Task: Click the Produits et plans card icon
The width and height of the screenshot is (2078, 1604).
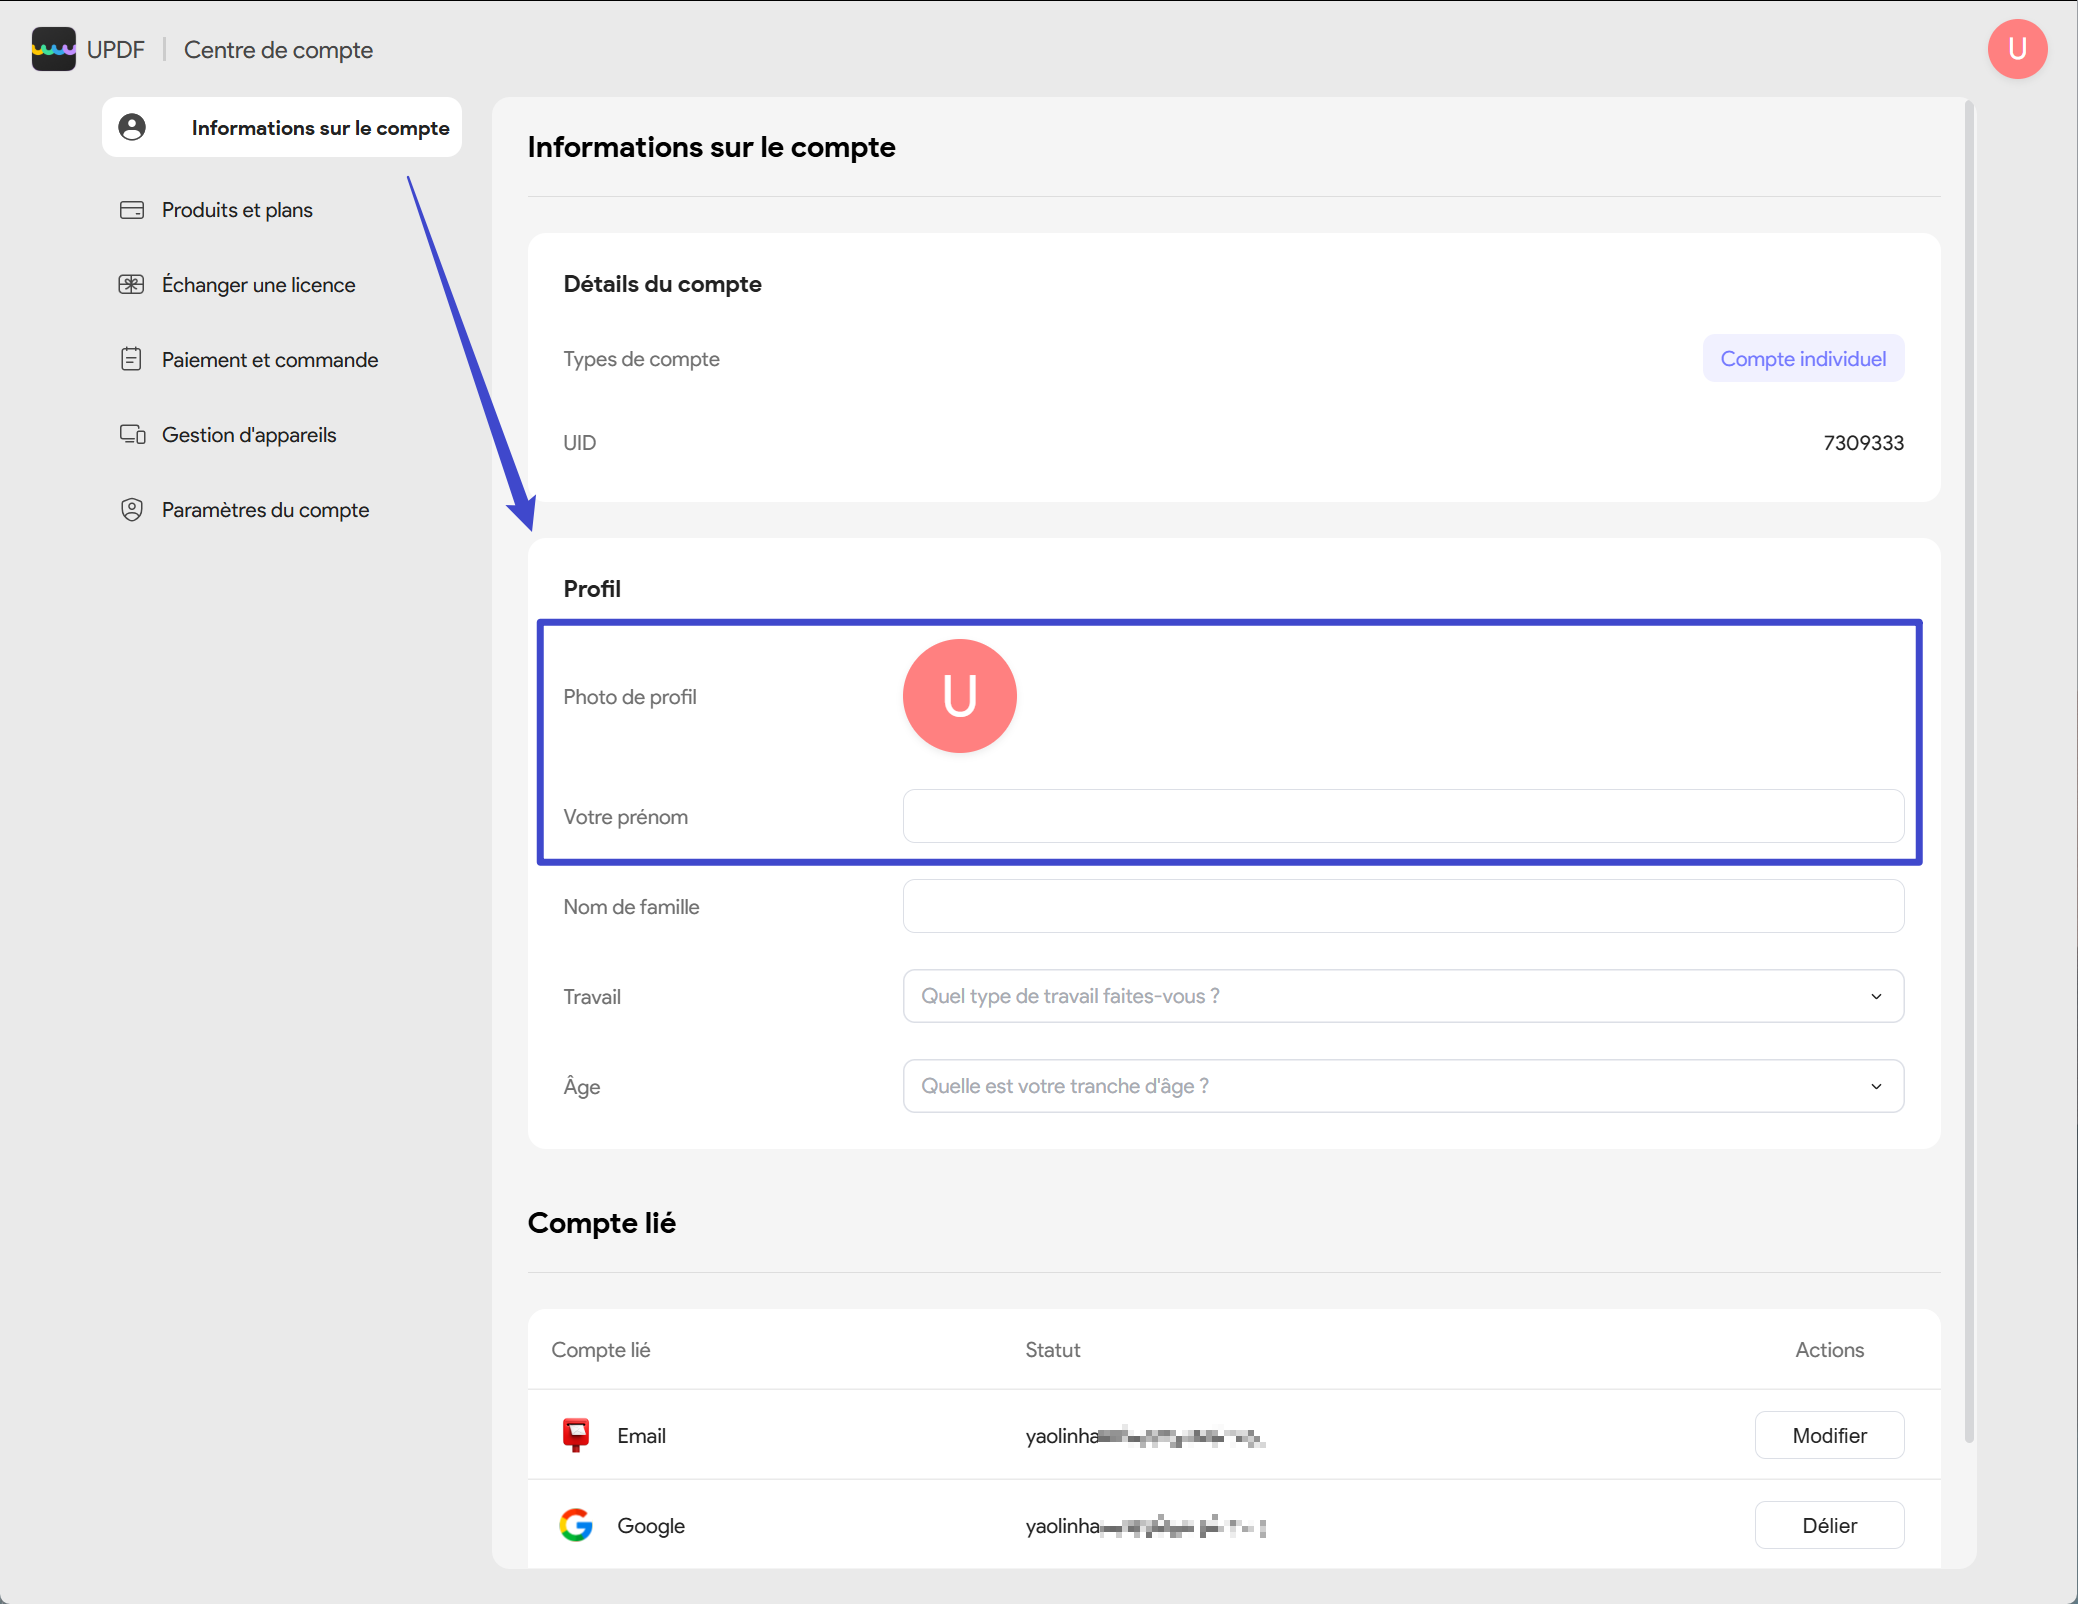Action: pyautogui.click(x=132, y=210)
